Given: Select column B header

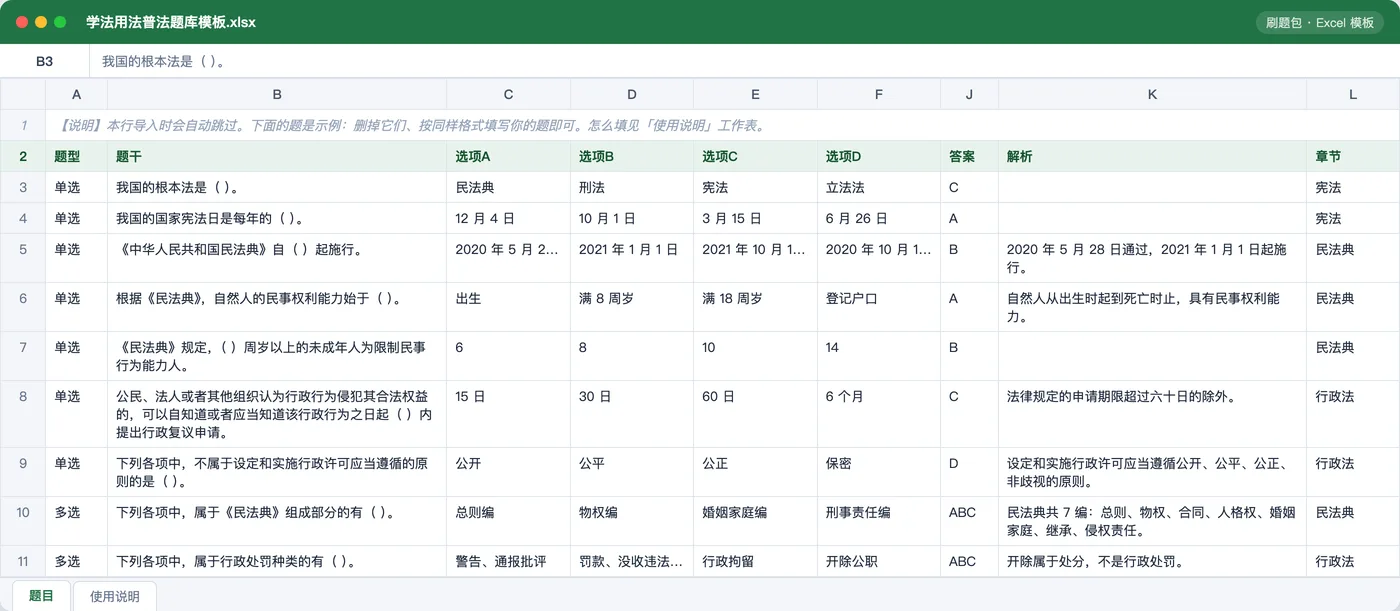Looking at the screenshot, I should 277,95.
